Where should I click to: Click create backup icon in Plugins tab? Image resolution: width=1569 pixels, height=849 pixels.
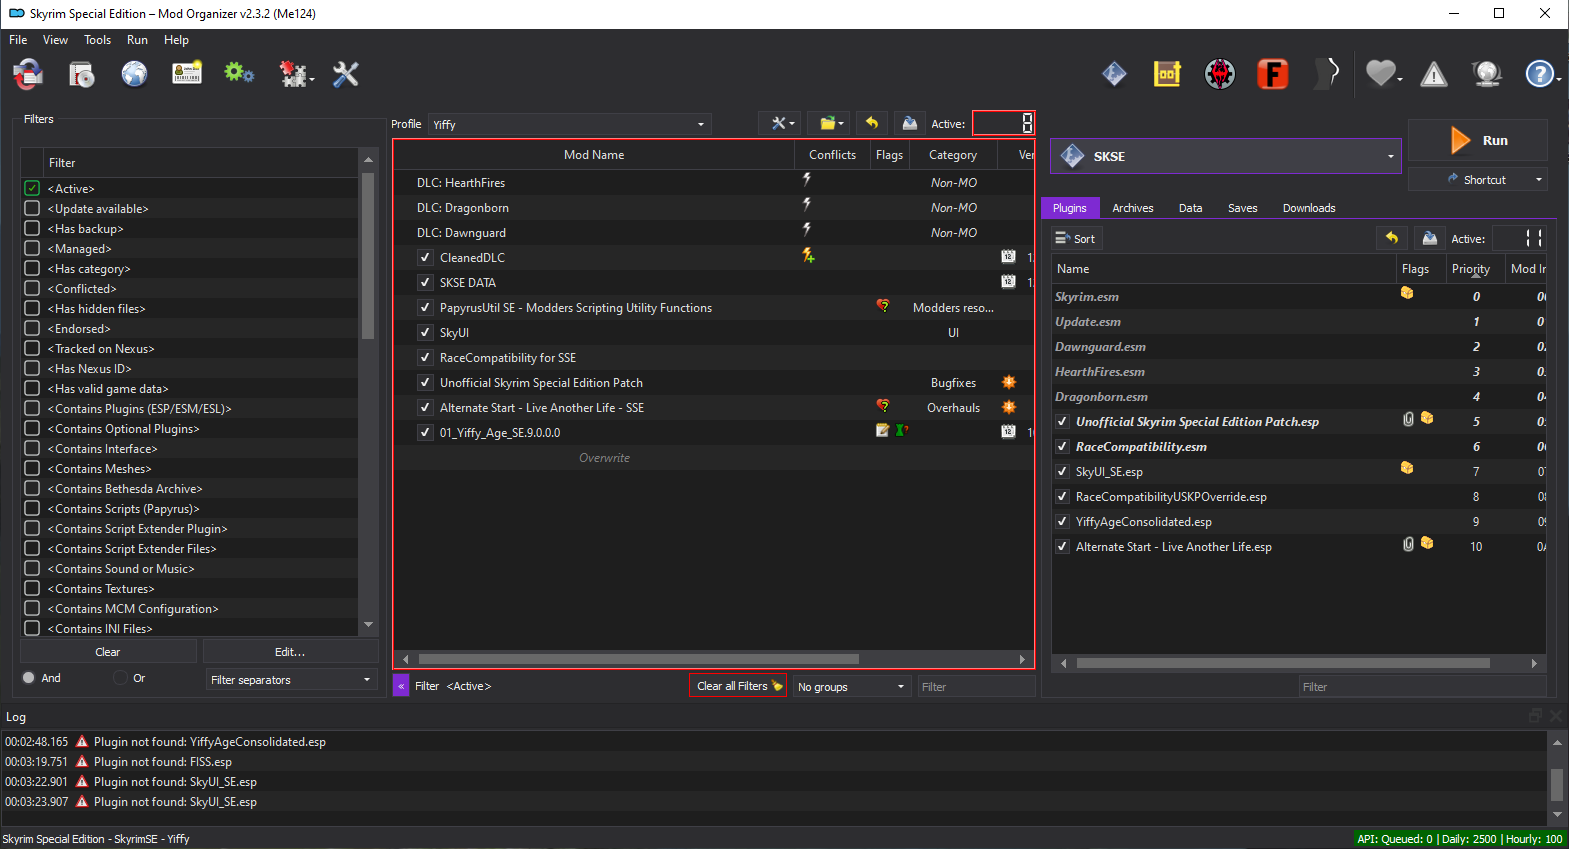coord(1430,238)
